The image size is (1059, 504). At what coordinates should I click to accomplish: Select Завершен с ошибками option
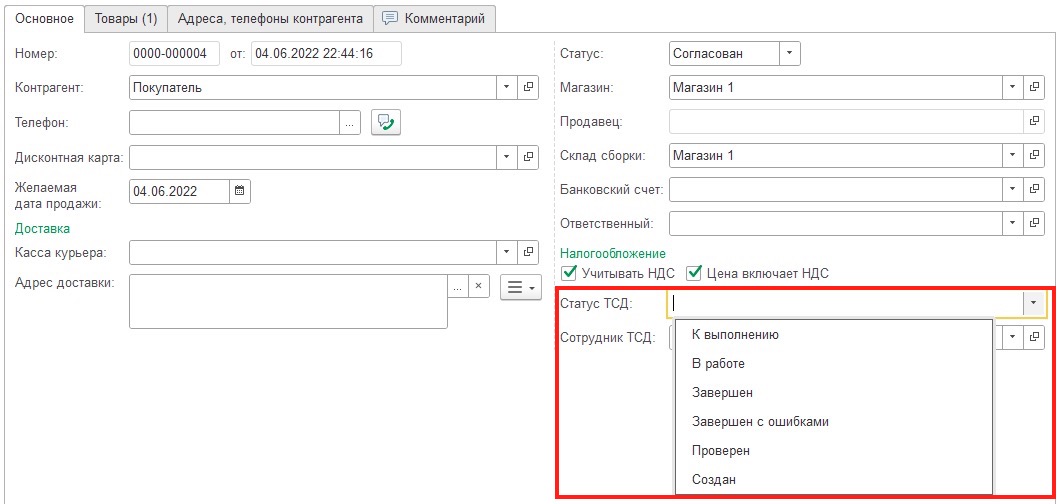834,422
